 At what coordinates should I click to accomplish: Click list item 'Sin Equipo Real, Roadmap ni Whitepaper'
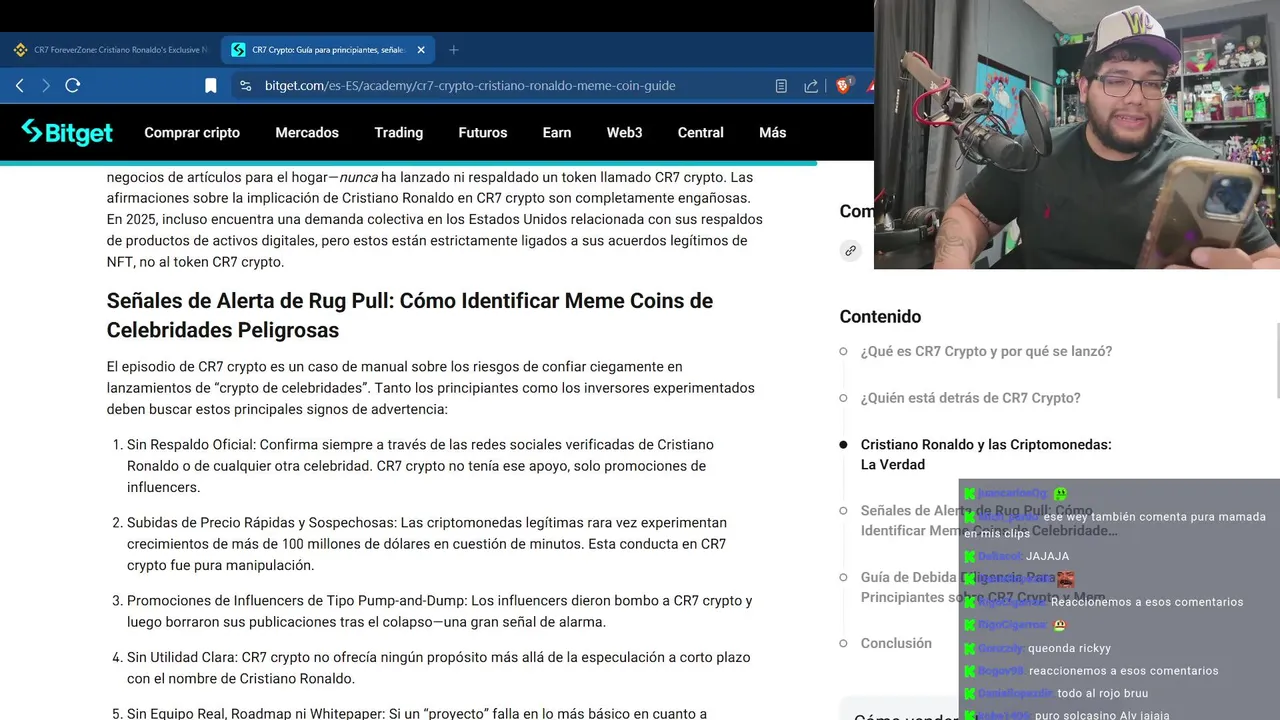[x=416, y=713]
